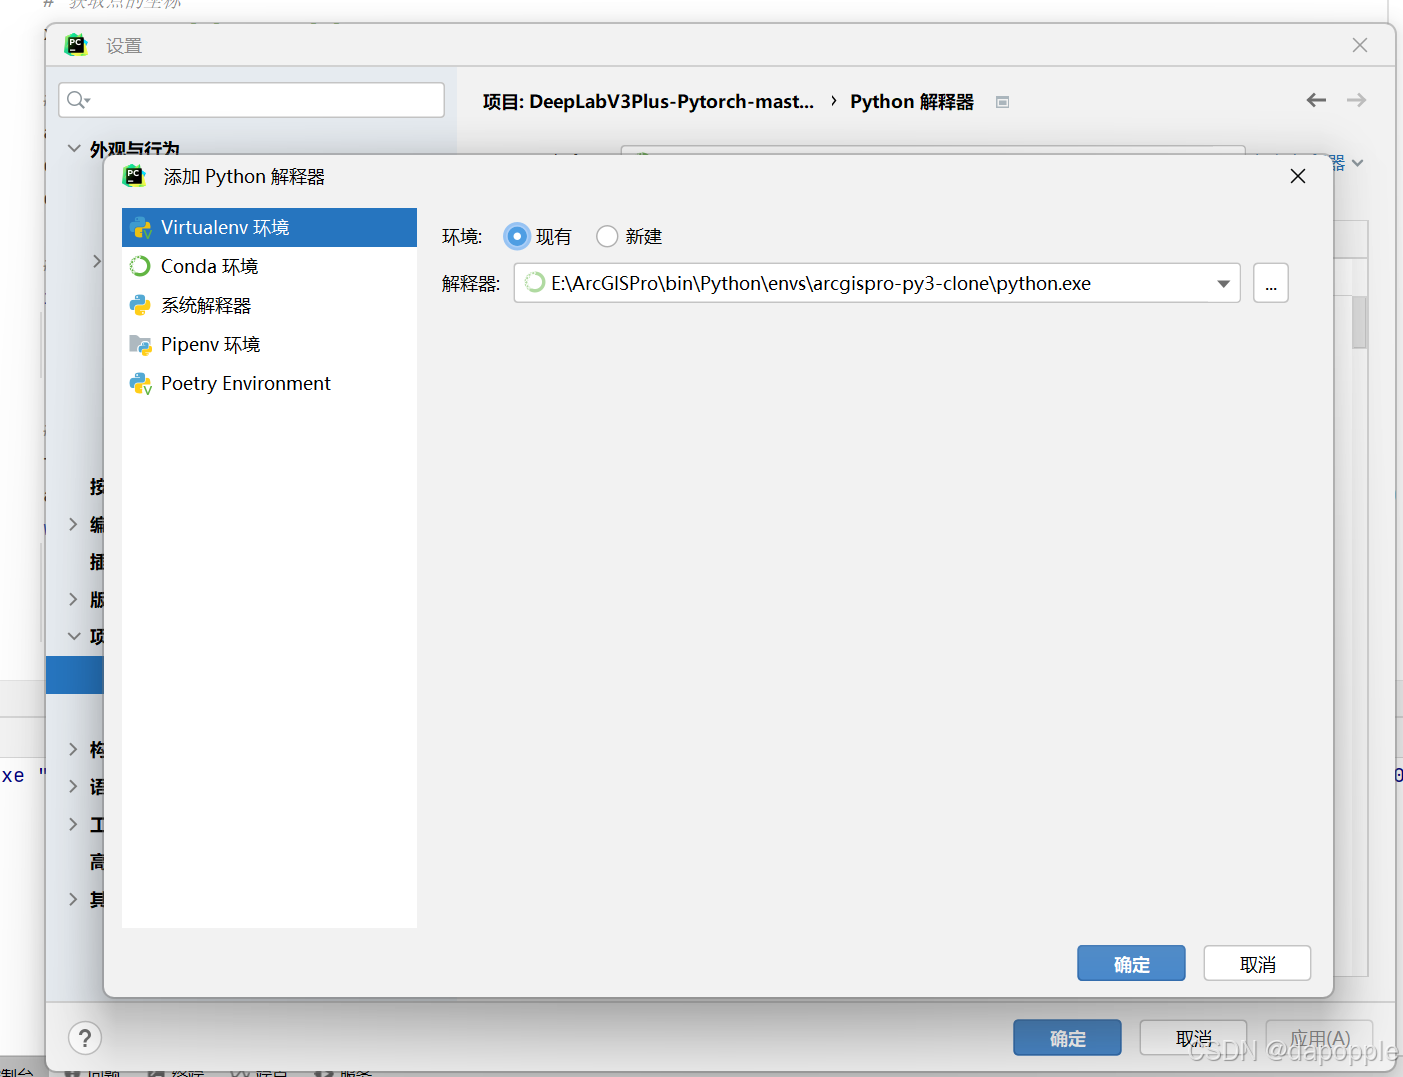This screenshot has width=1403, height=1077.
Task: Click the Conda green ring icon
Action: (x=140, y=266)
